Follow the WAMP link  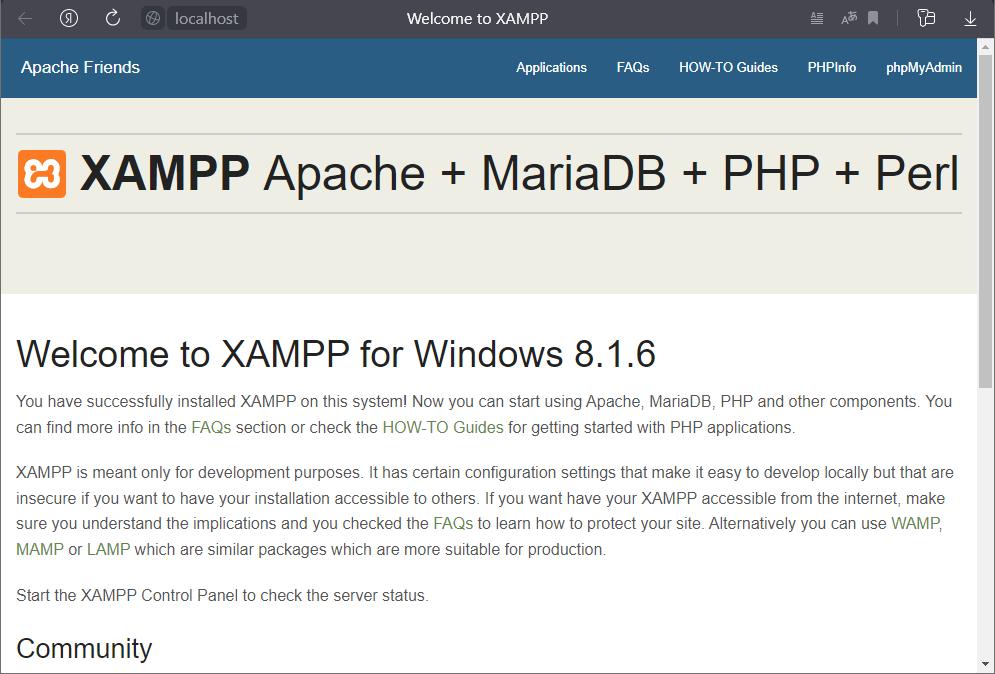pos(917,522)
